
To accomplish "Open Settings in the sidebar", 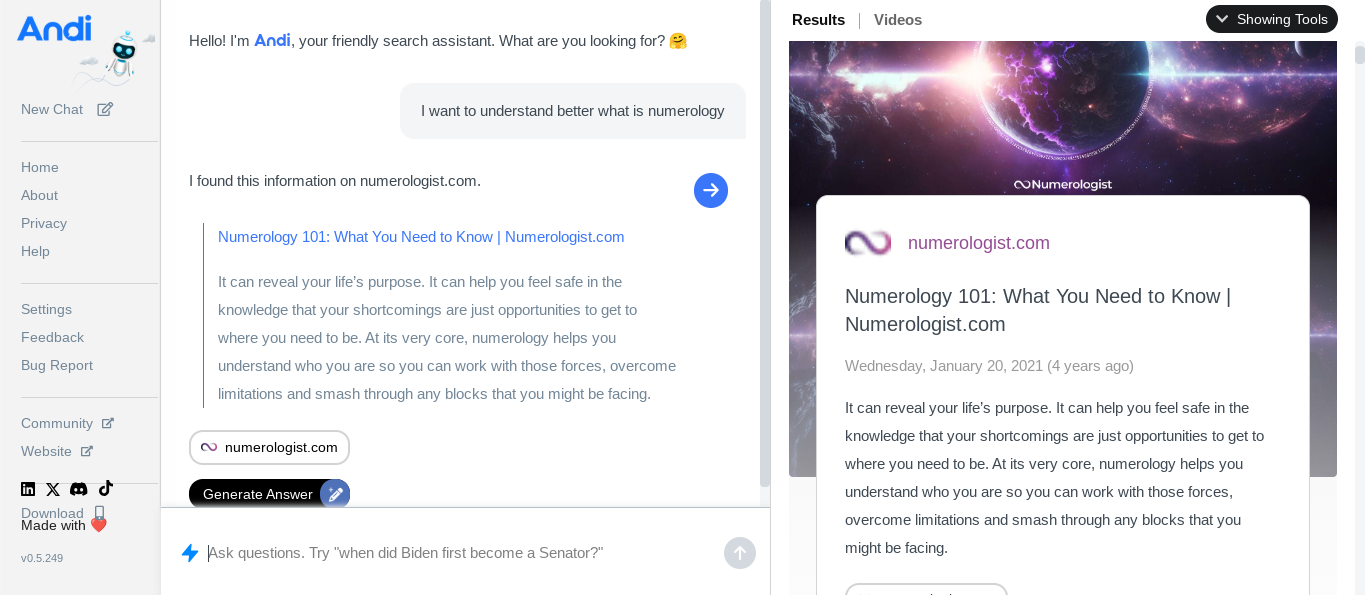I will coord(46,309).
